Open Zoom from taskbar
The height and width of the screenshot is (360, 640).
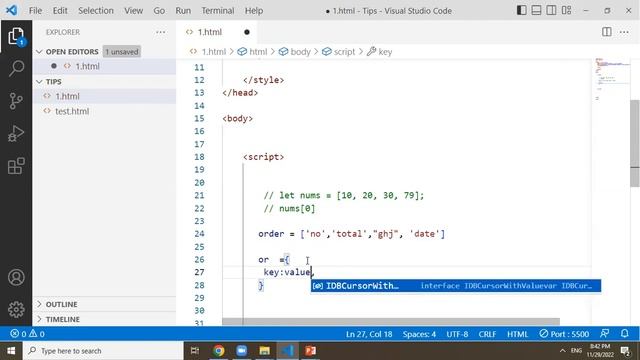242,351
